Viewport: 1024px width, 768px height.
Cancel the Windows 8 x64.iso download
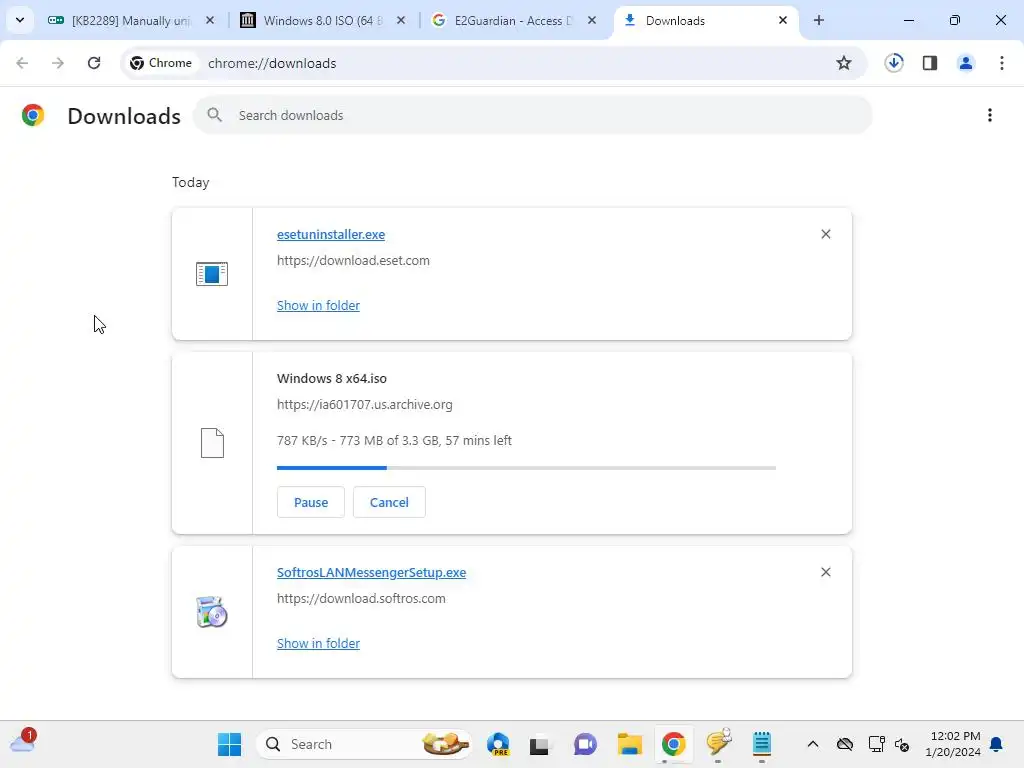pos(389,502)
